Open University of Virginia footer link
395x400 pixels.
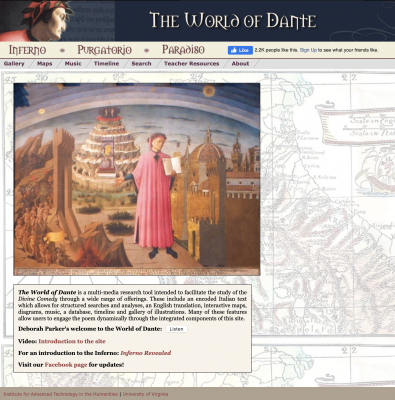pos(145,394)
